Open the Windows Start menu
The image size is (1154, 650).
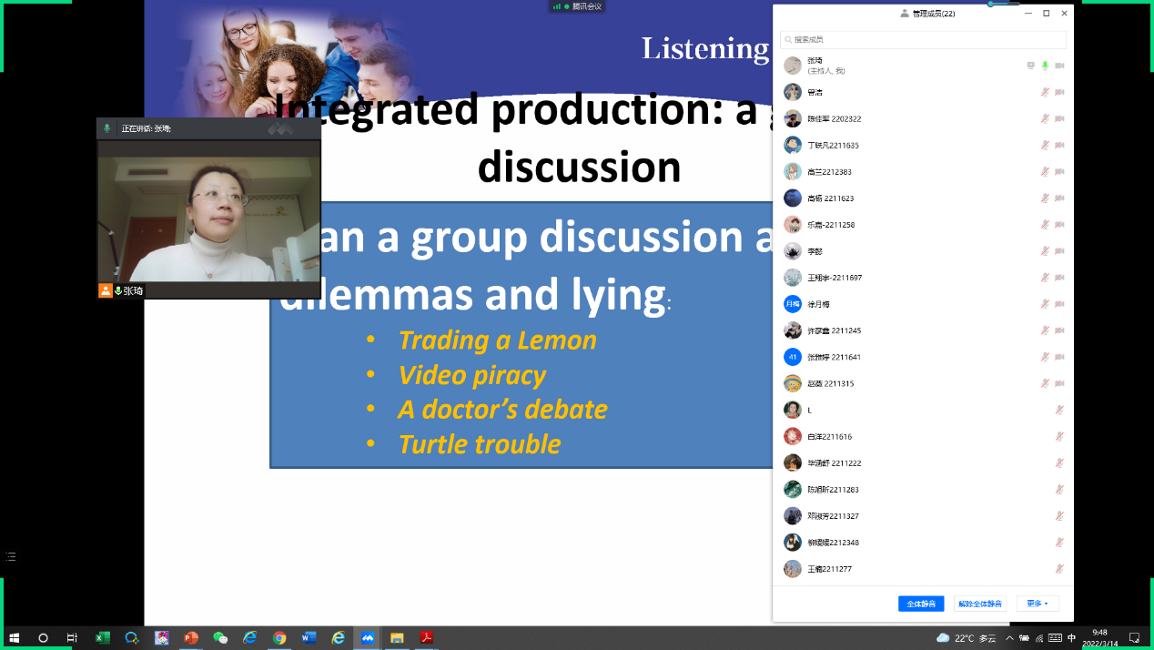click(14, 638)
